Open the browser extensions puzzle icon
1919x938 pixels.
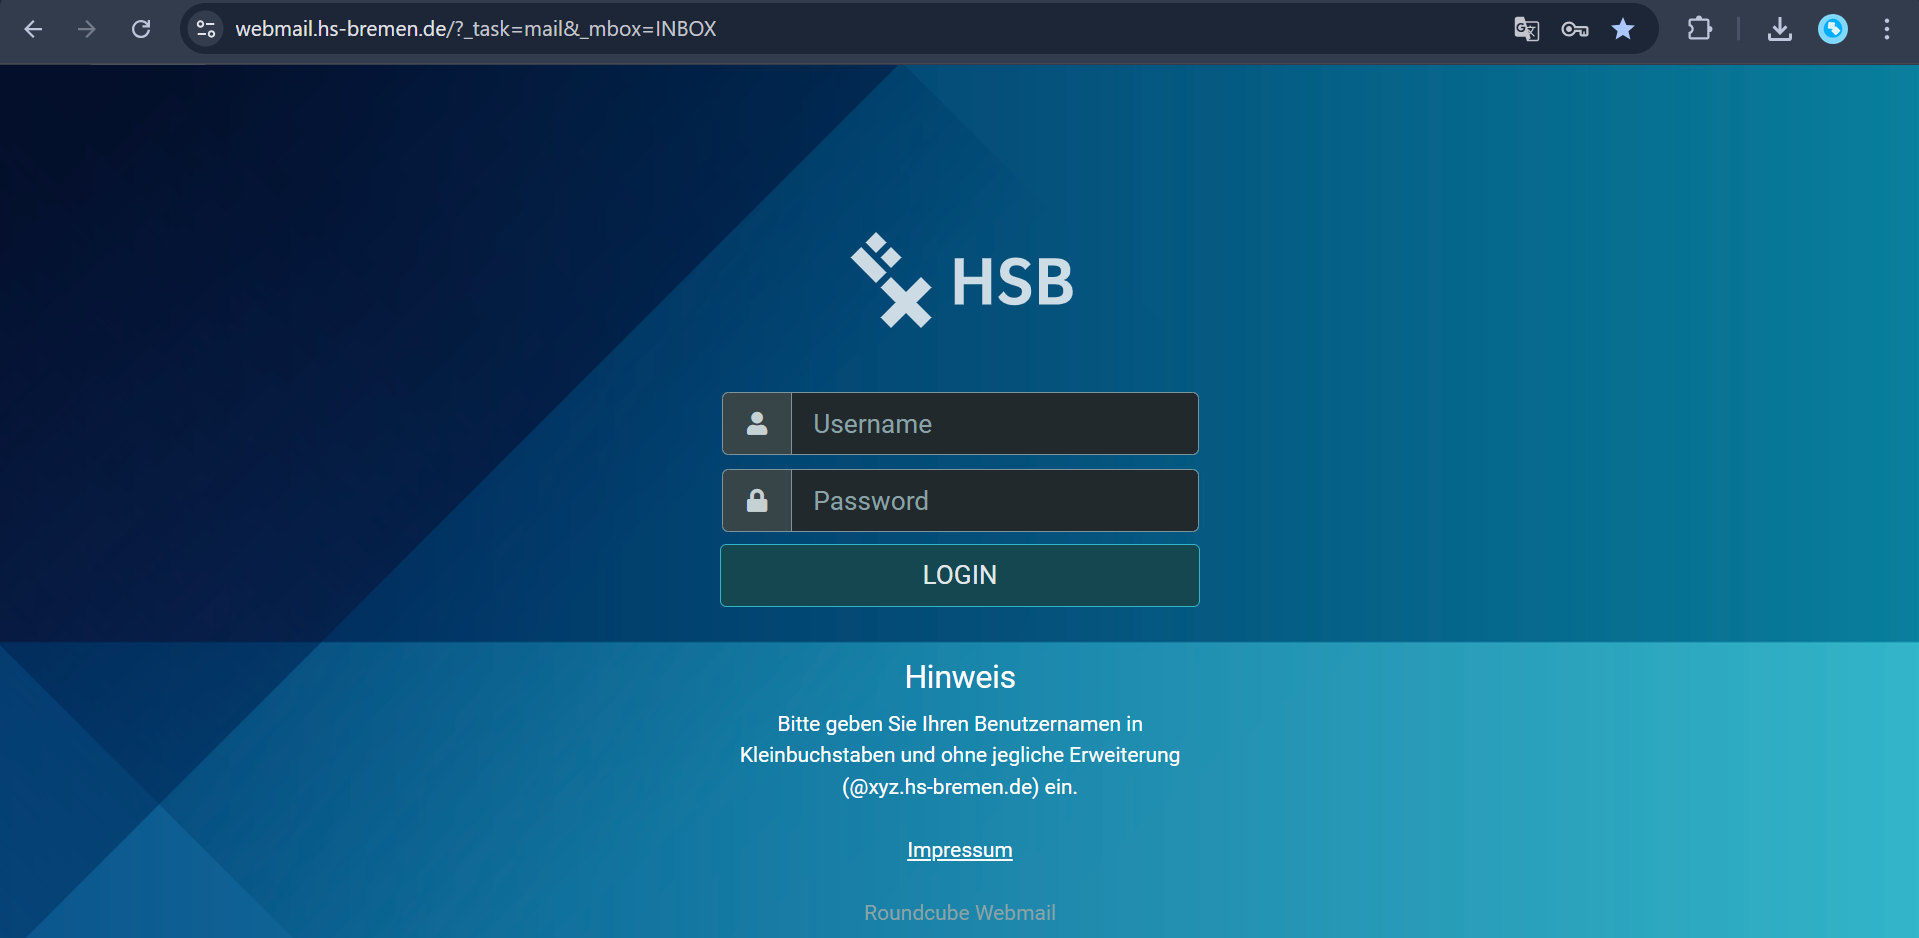pyautogui.click(x=1700, y=29)
